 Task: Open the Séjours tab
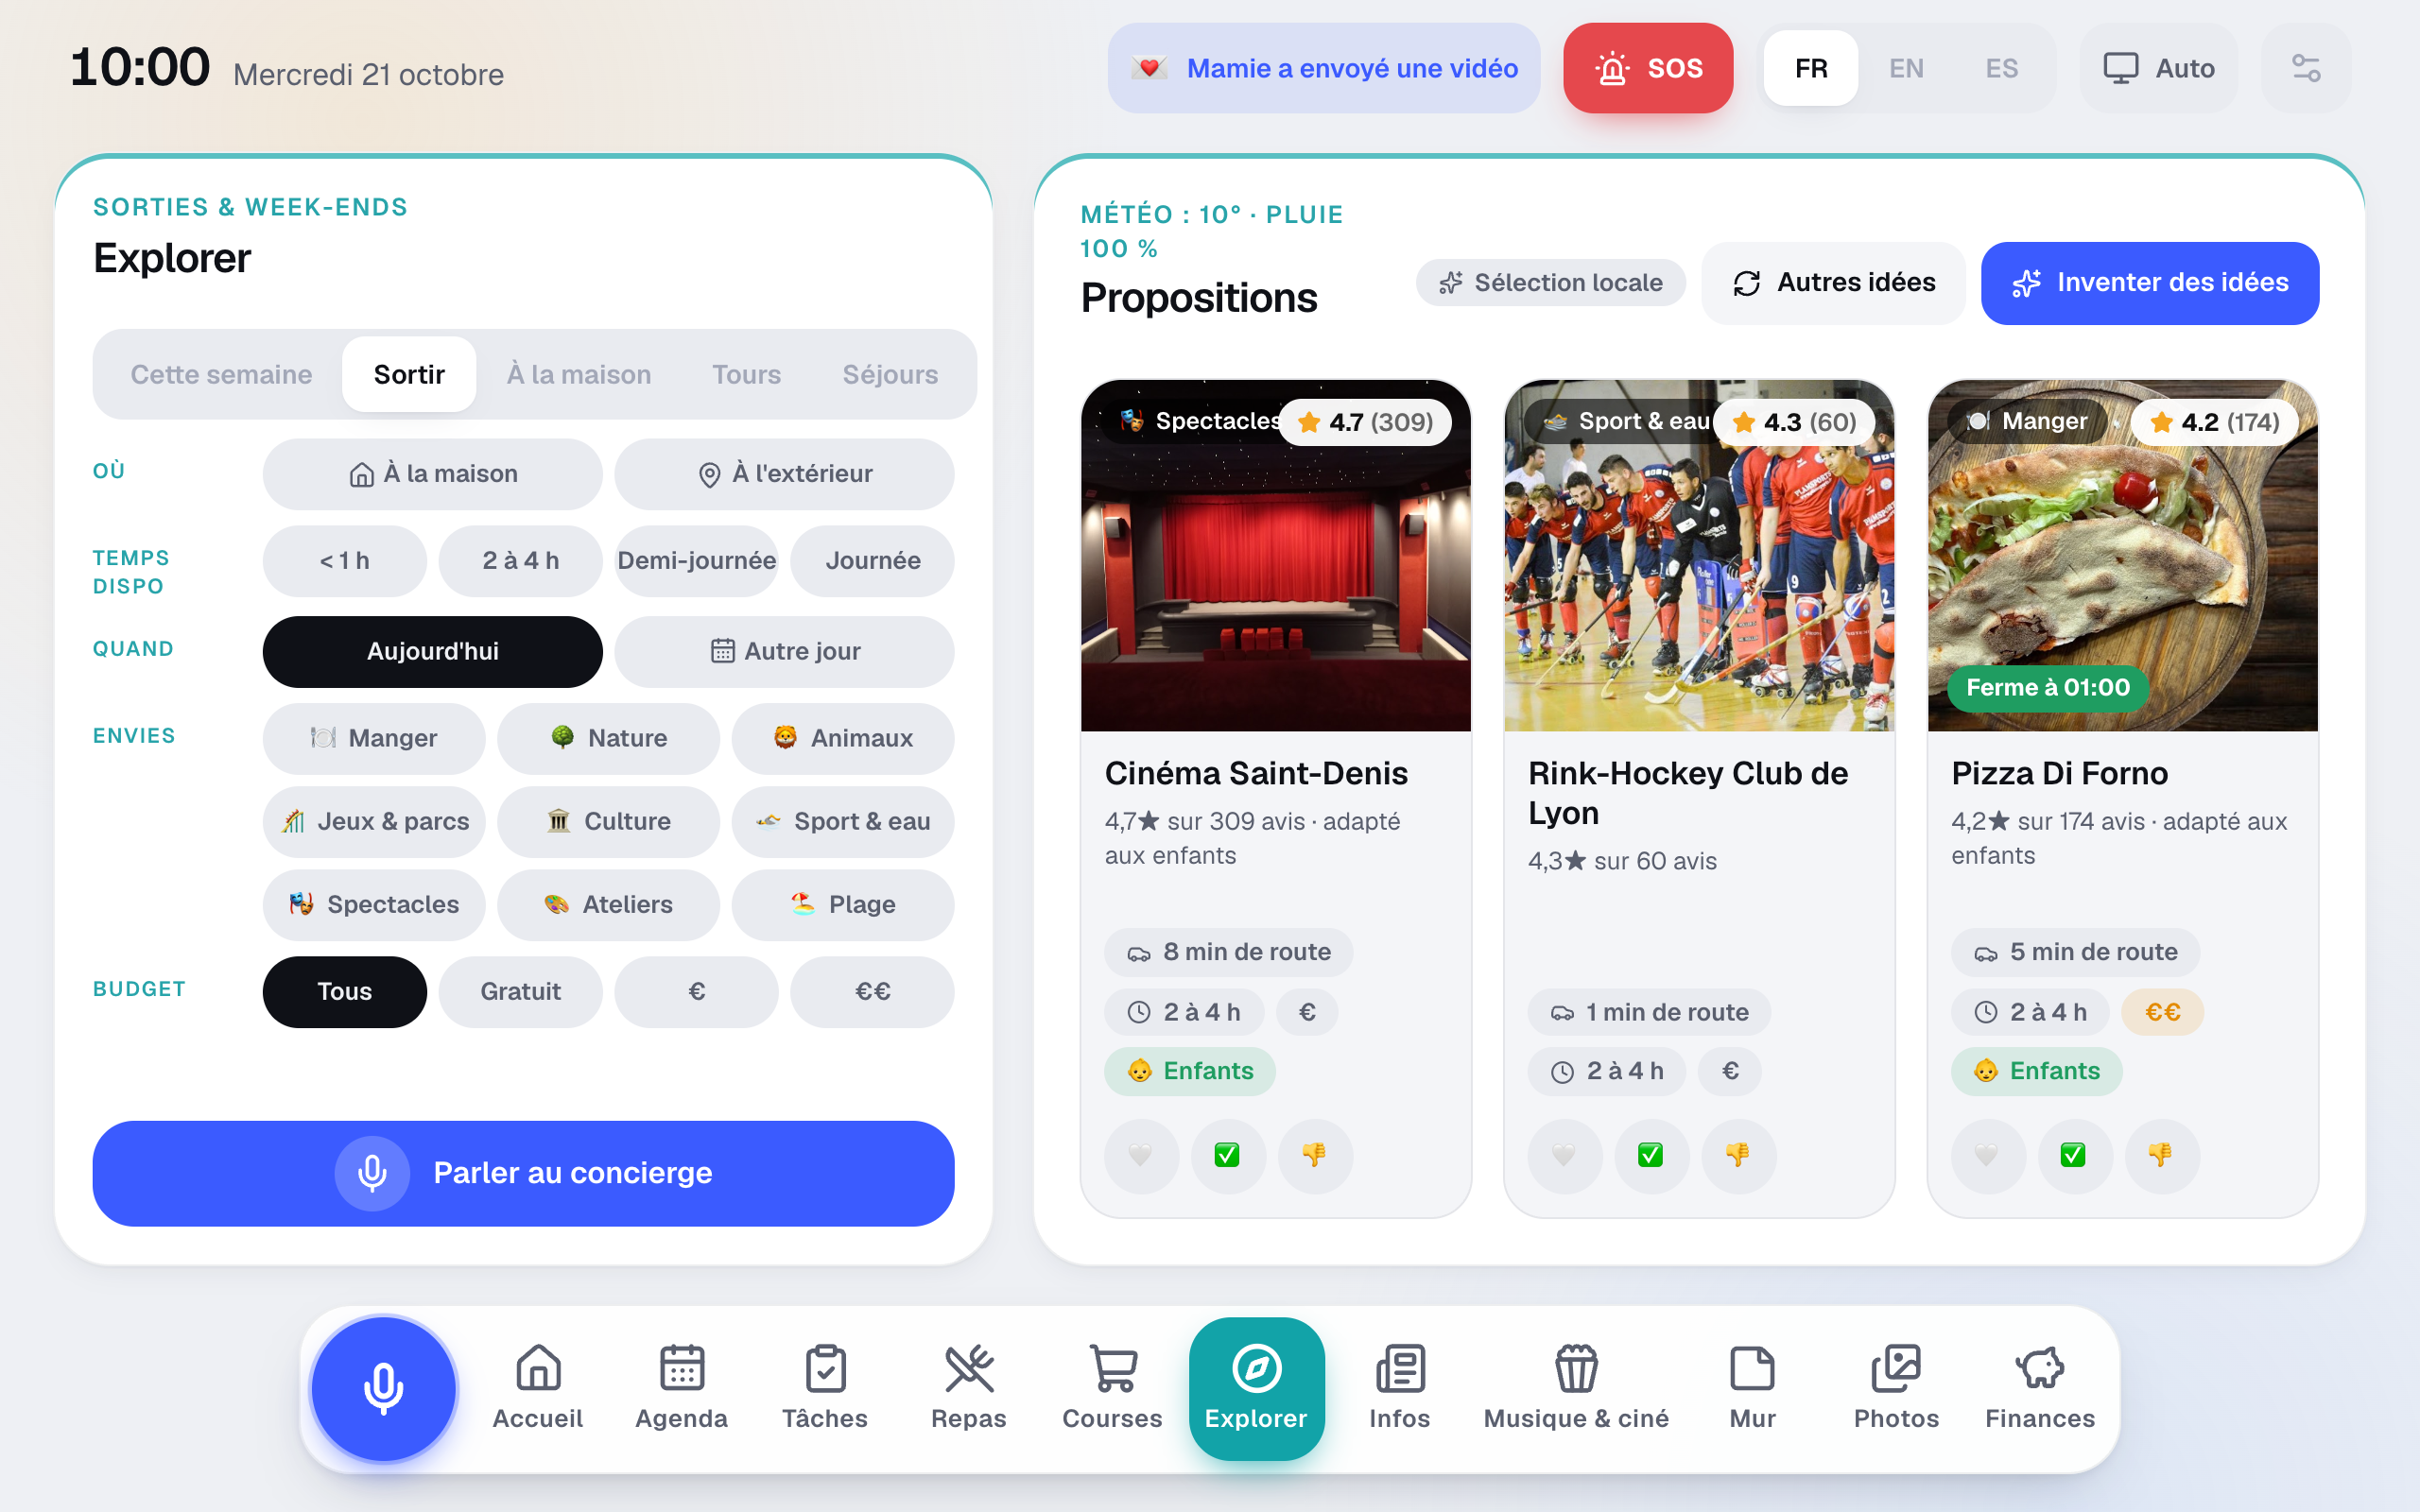(890, 374)
